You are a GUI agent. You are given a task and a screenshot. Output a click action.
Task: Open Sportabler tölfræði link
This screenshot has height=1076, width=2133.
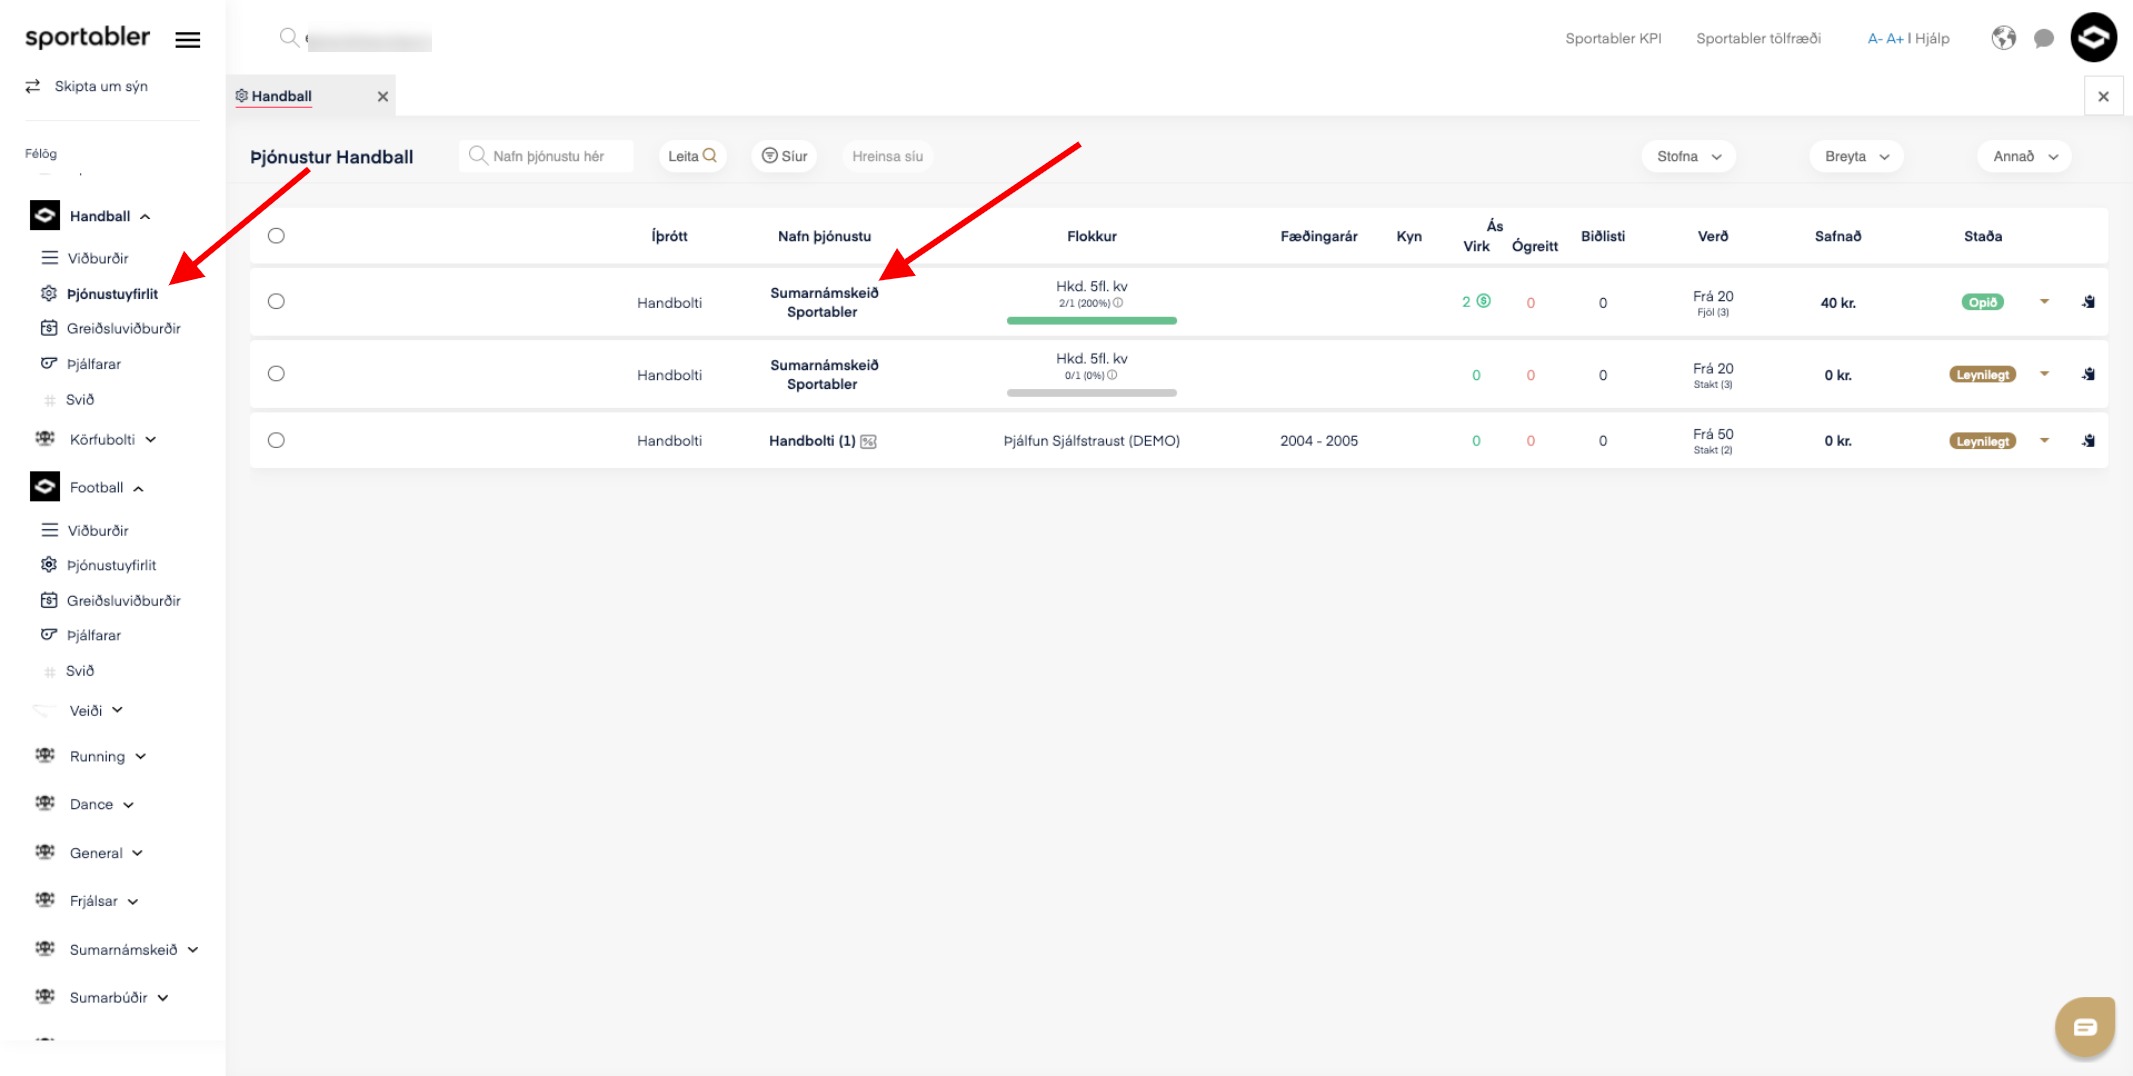click(1758, 38)
